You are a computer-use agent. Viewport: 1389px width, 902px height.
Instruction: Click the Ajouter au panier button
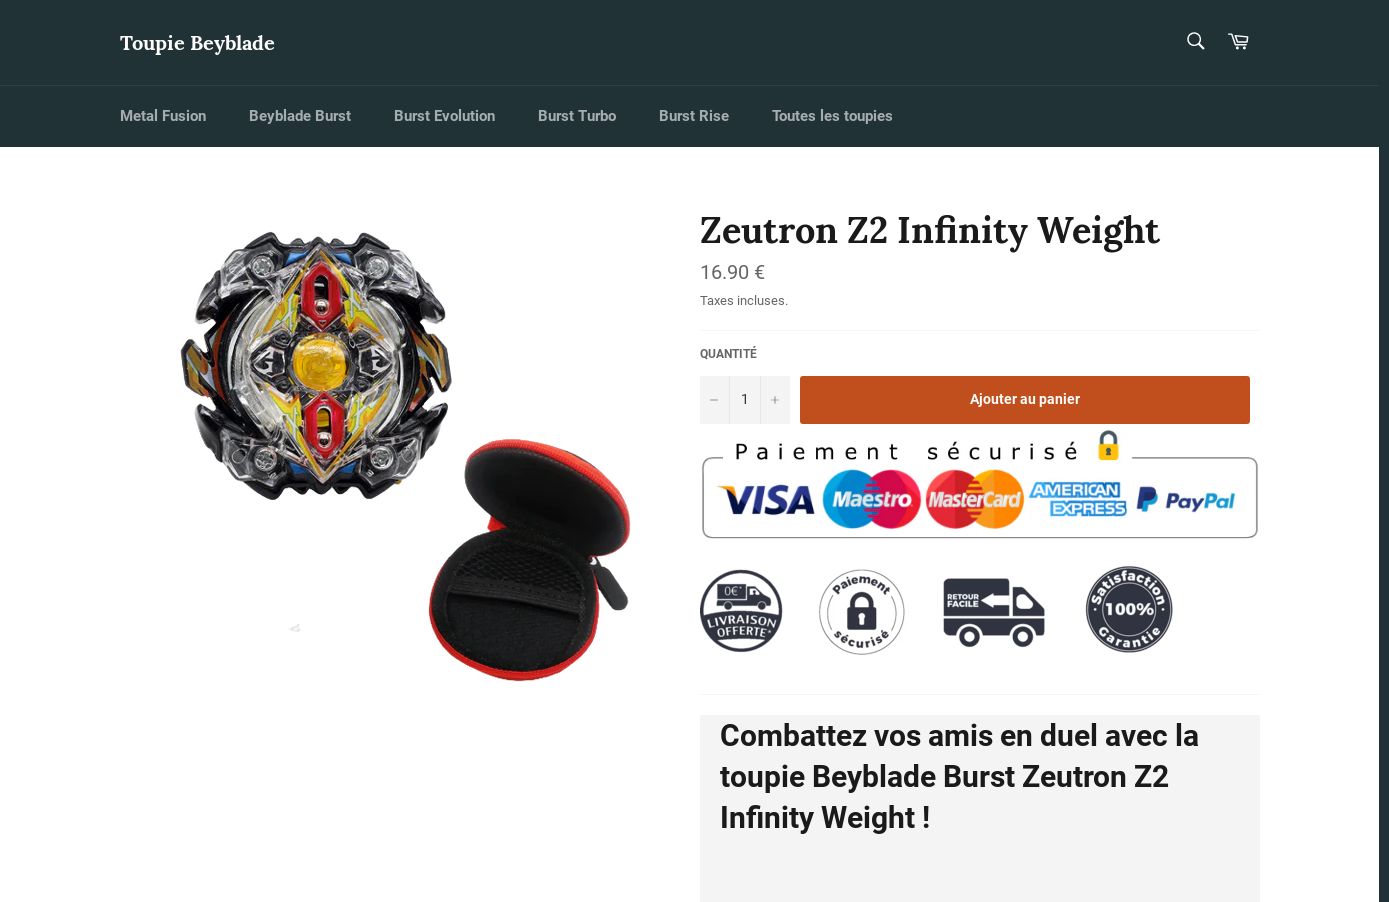click(x=1025, y=400)
